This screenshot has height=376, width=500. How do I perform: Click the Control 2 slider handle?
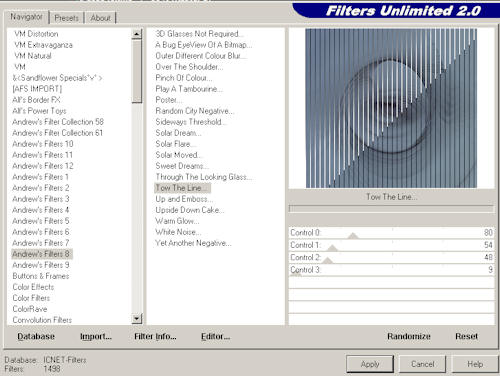pyautogui.click(x=328, y=260)
